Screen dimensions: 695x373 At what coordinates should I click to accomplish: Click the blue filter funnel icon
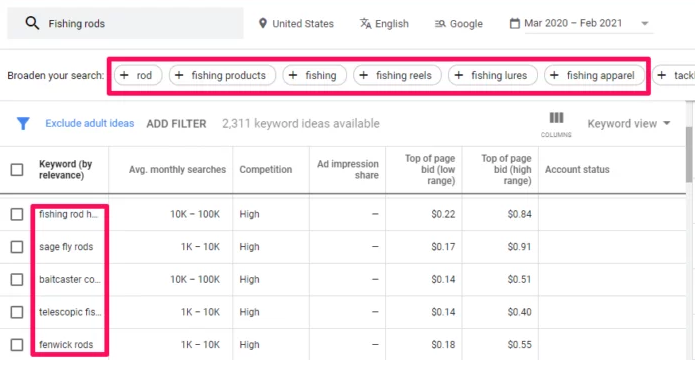(23, 124)
